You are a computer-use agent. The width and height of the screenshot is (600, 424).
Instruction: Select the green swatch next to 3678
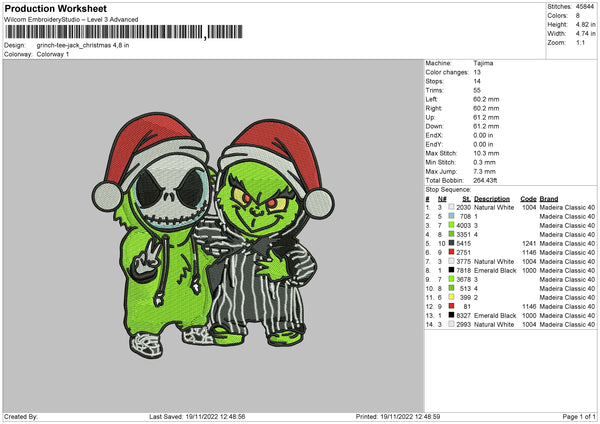[x=451, y=279]
